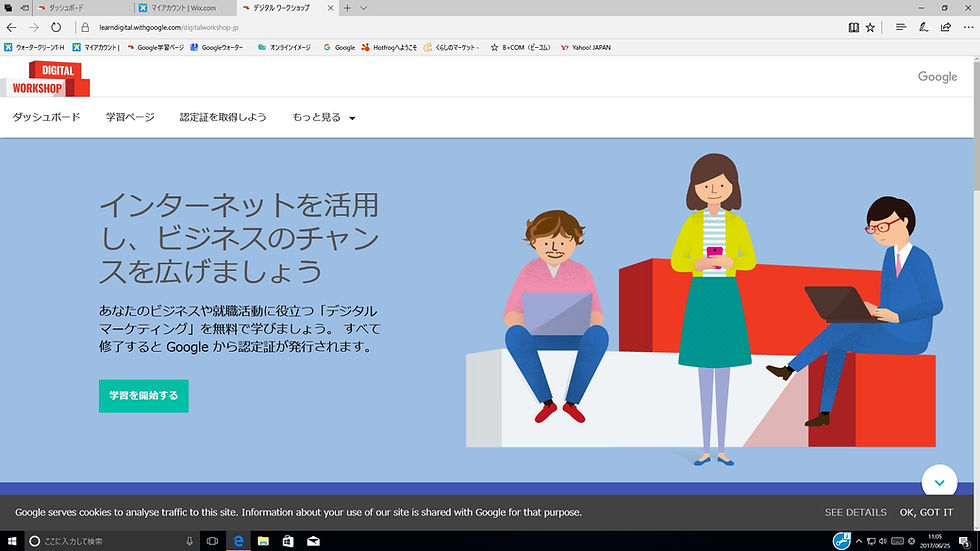The width and height of the screenshot is (980, 551).
Task: Open the Yahoo! JAPAN bookmark
Action: [x=586, y=47]
